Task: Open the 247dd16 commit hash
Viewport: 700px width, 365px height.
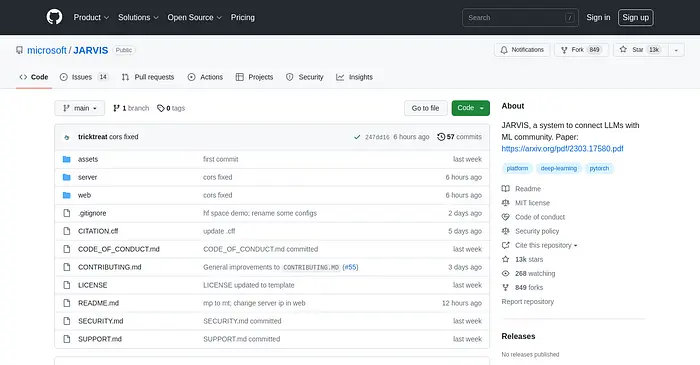Action: [x=377, y=137]
